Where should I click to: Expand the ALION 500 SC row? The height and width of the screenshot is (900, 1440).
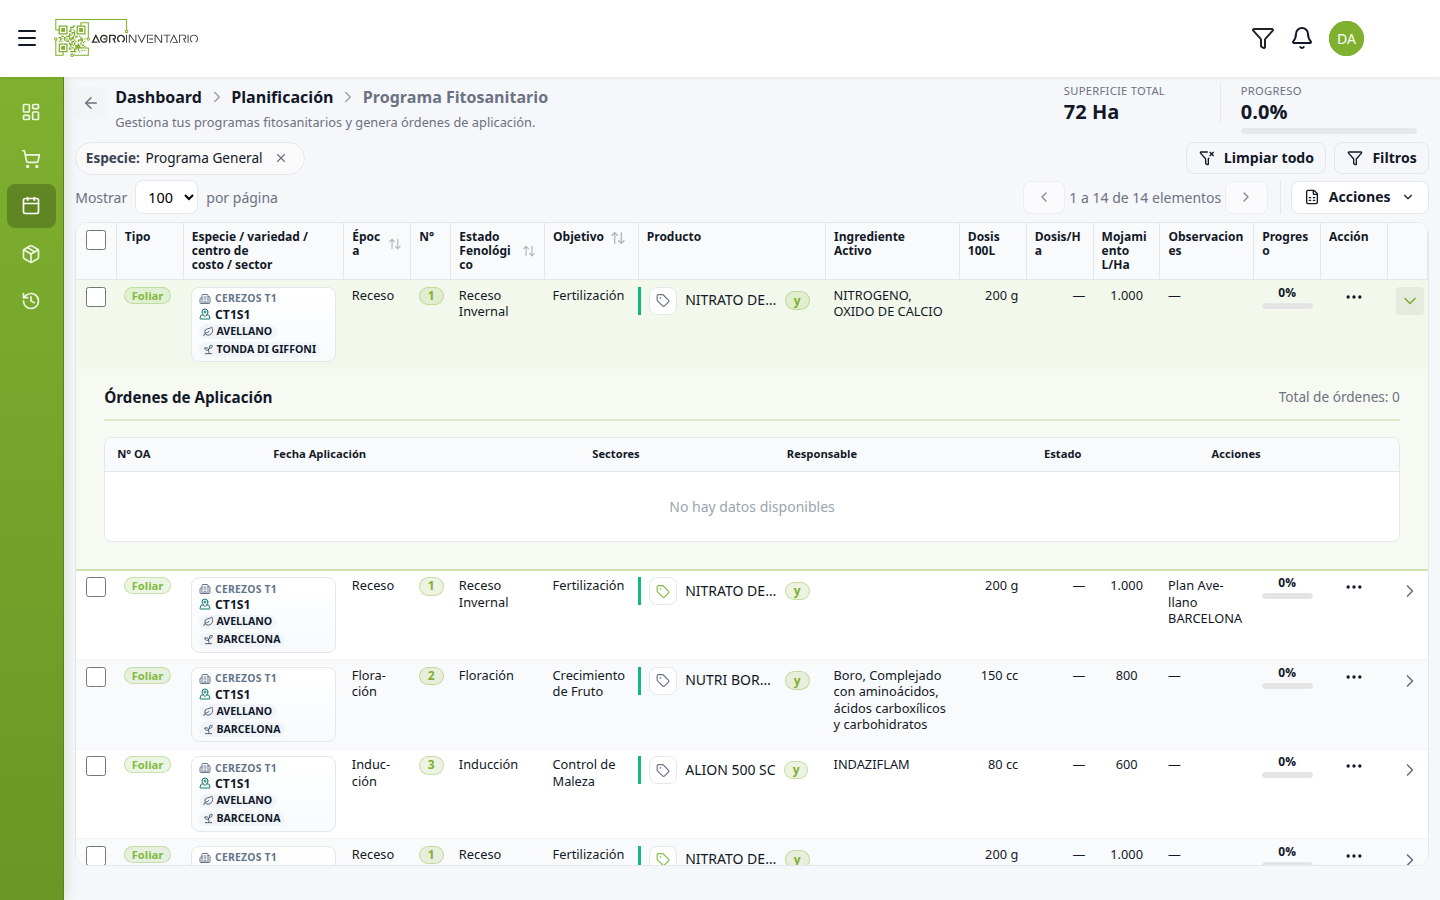coord(1410,770)
